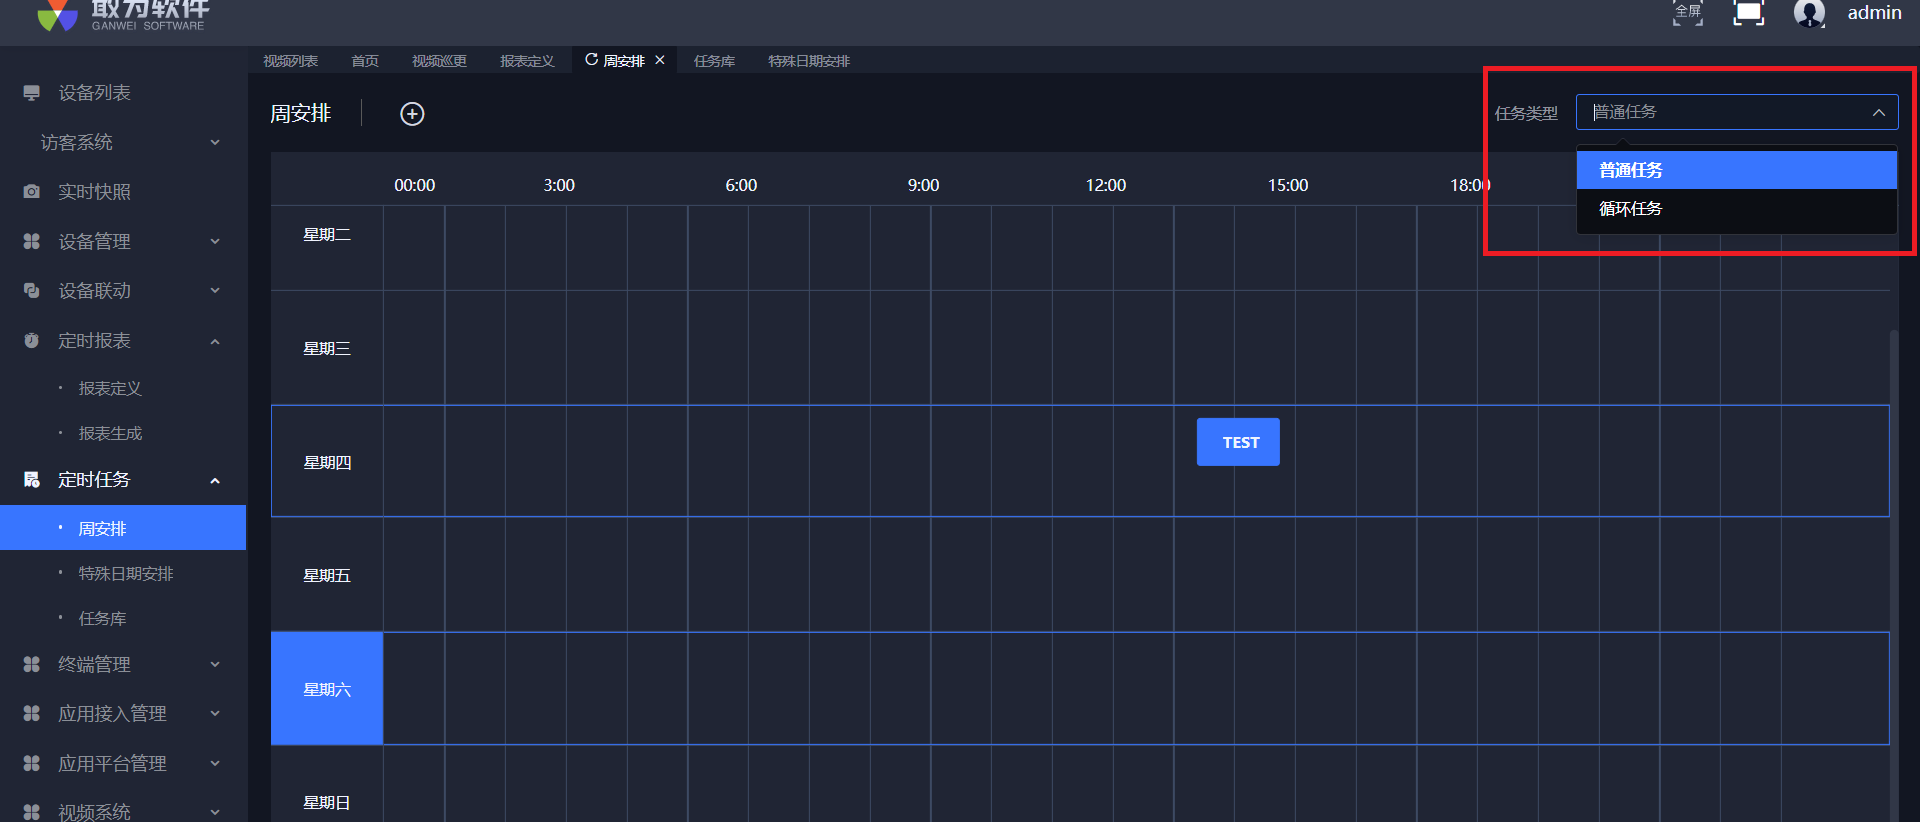Viewport: 1920px width, 822px height.
Task: Click the fullscreen 全屏 icon
Action: coord(1688,13)
